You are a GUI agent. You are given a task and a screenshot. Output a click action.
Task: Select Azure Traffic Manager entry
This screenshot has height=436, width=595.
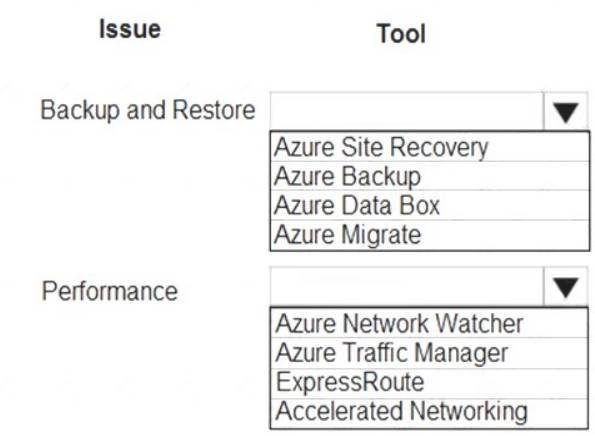tap(429, 353)
